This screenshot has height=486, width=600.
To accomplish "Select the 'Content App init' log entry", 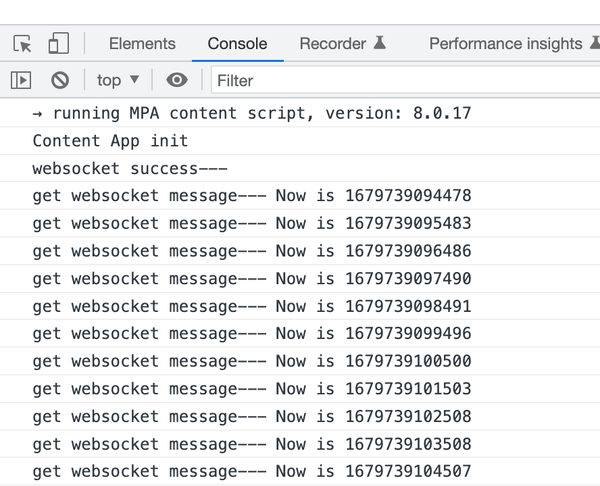I will tap(110, 141).
